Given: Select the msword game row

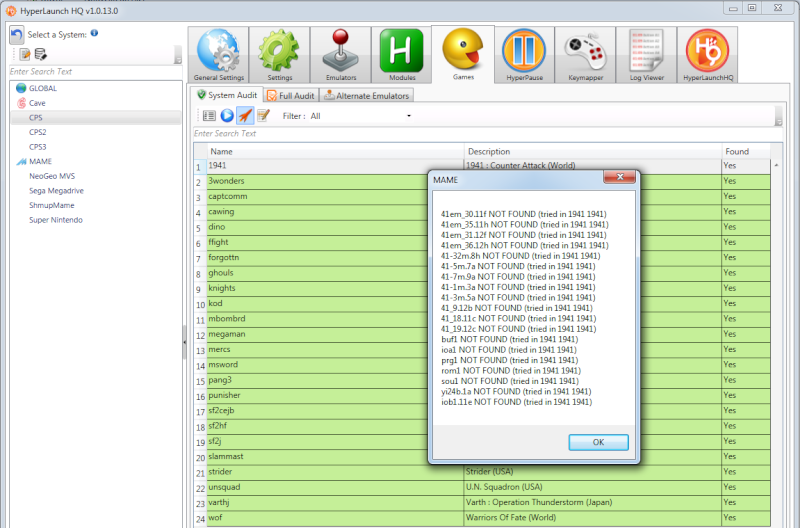Looking at the screenshot, I should point(482,365).
